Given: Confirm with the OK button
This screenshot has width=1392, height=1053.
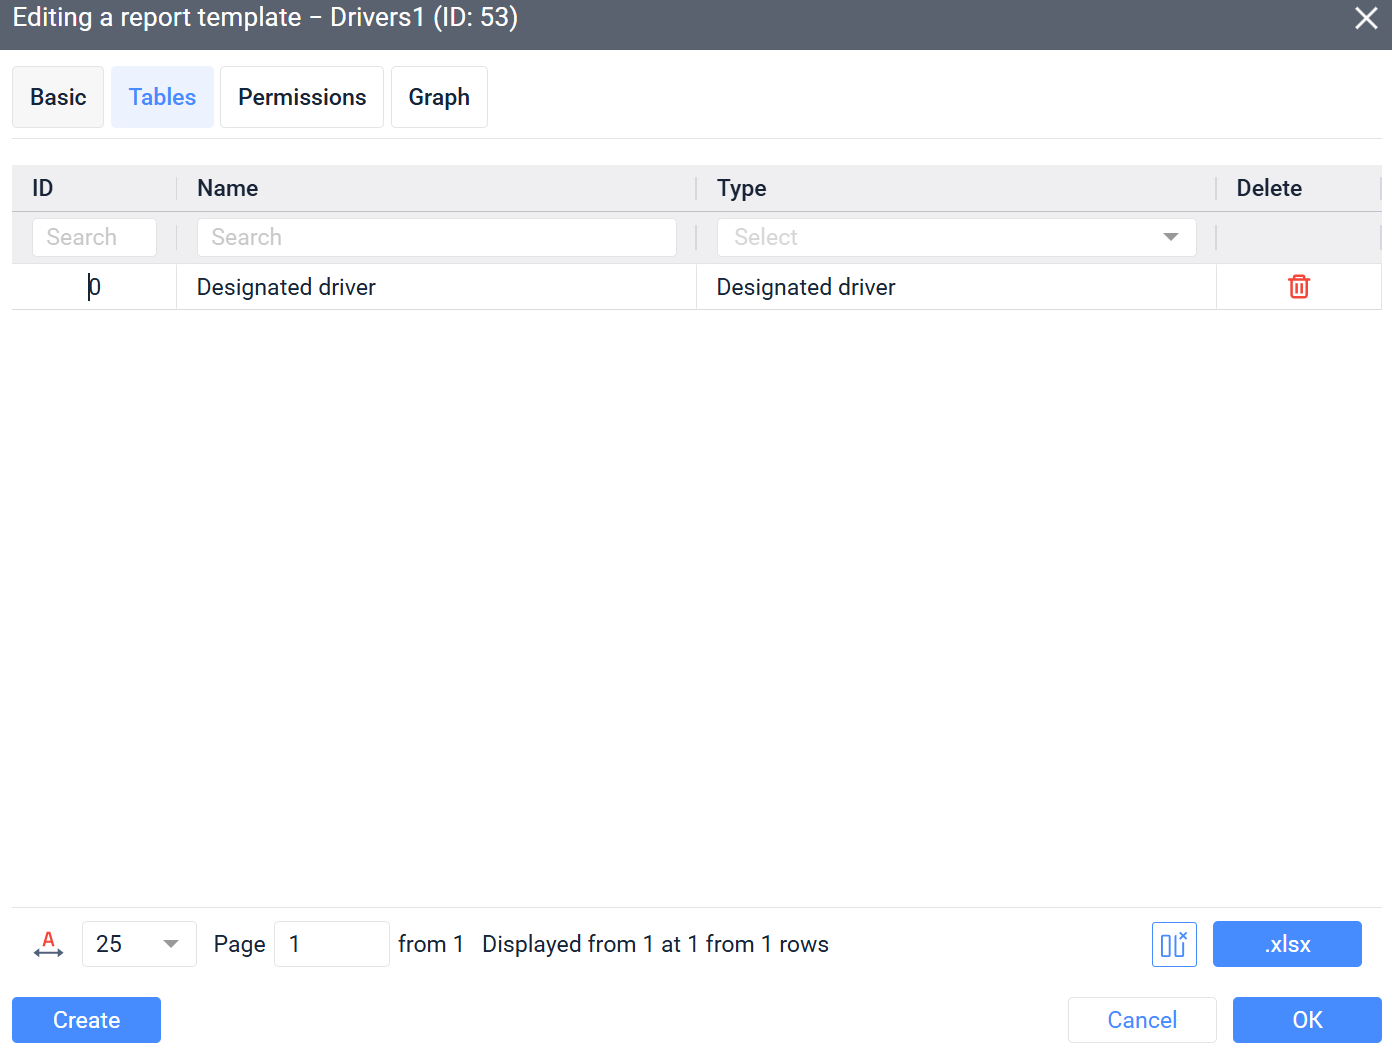Looking at the screenshot, I should click(x=1307, y=1020).
